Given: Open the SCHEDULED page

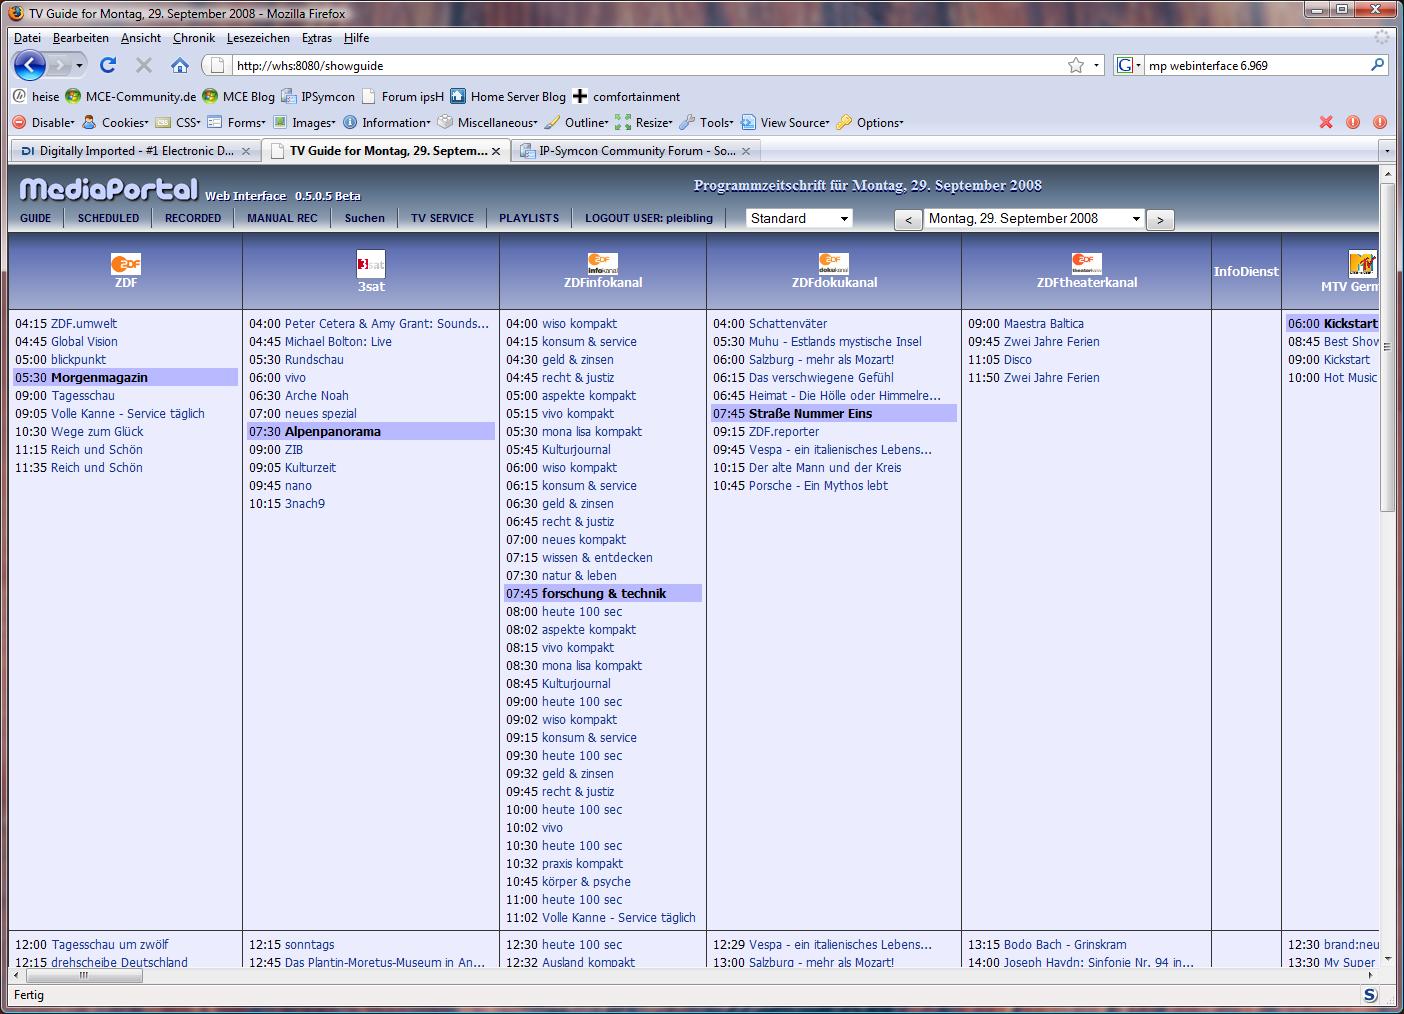Looking at the screenshot, I should (108, 218).
